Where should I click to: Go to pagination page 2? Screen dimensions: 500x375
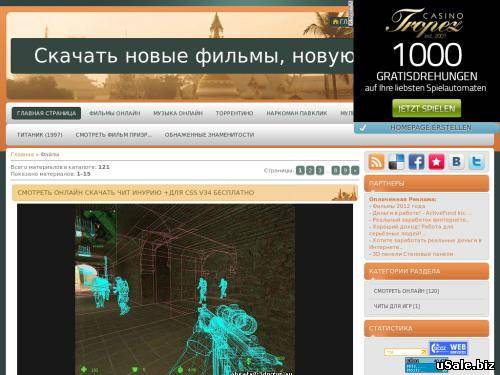[x=310, y=170]
